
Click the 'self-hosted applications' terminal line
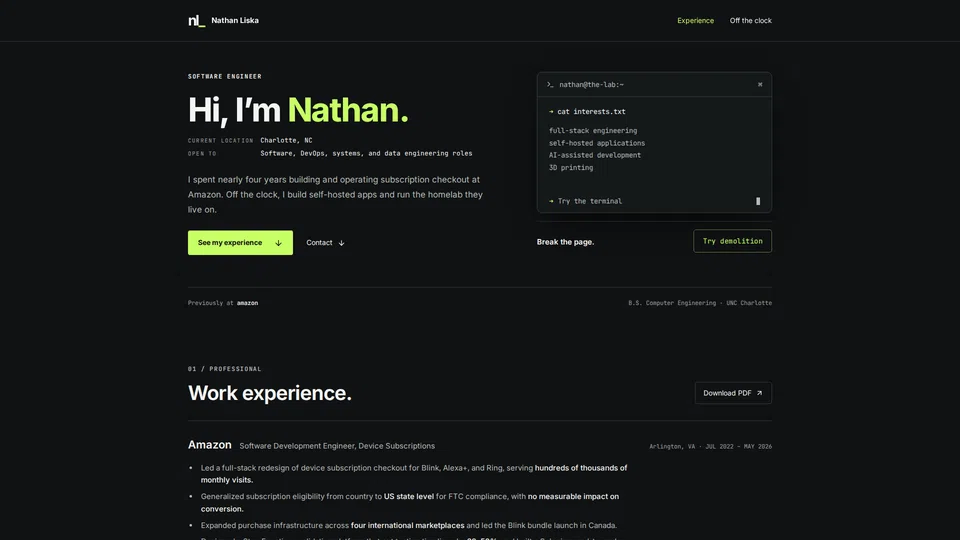596,143
